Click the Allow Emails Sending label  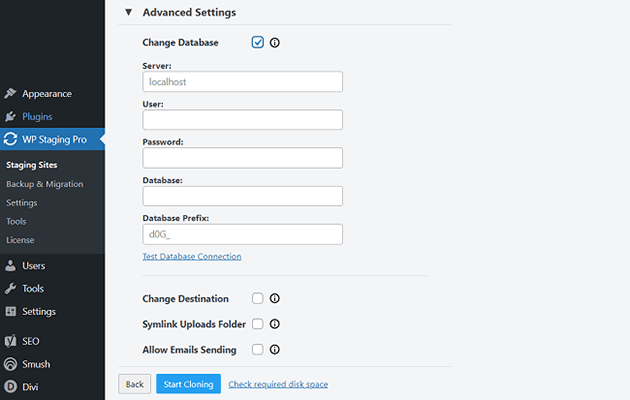click(189, 350)
